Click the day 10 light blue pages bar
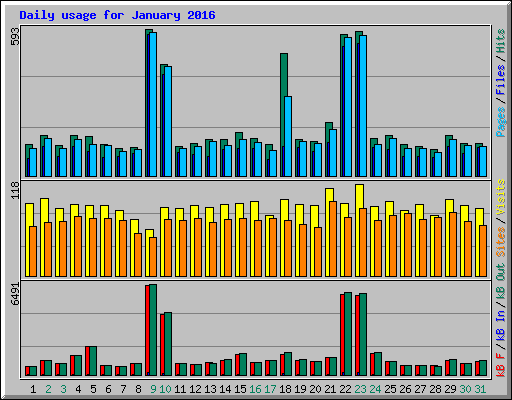This screenshot has width=512, height=400. (168, 121)
